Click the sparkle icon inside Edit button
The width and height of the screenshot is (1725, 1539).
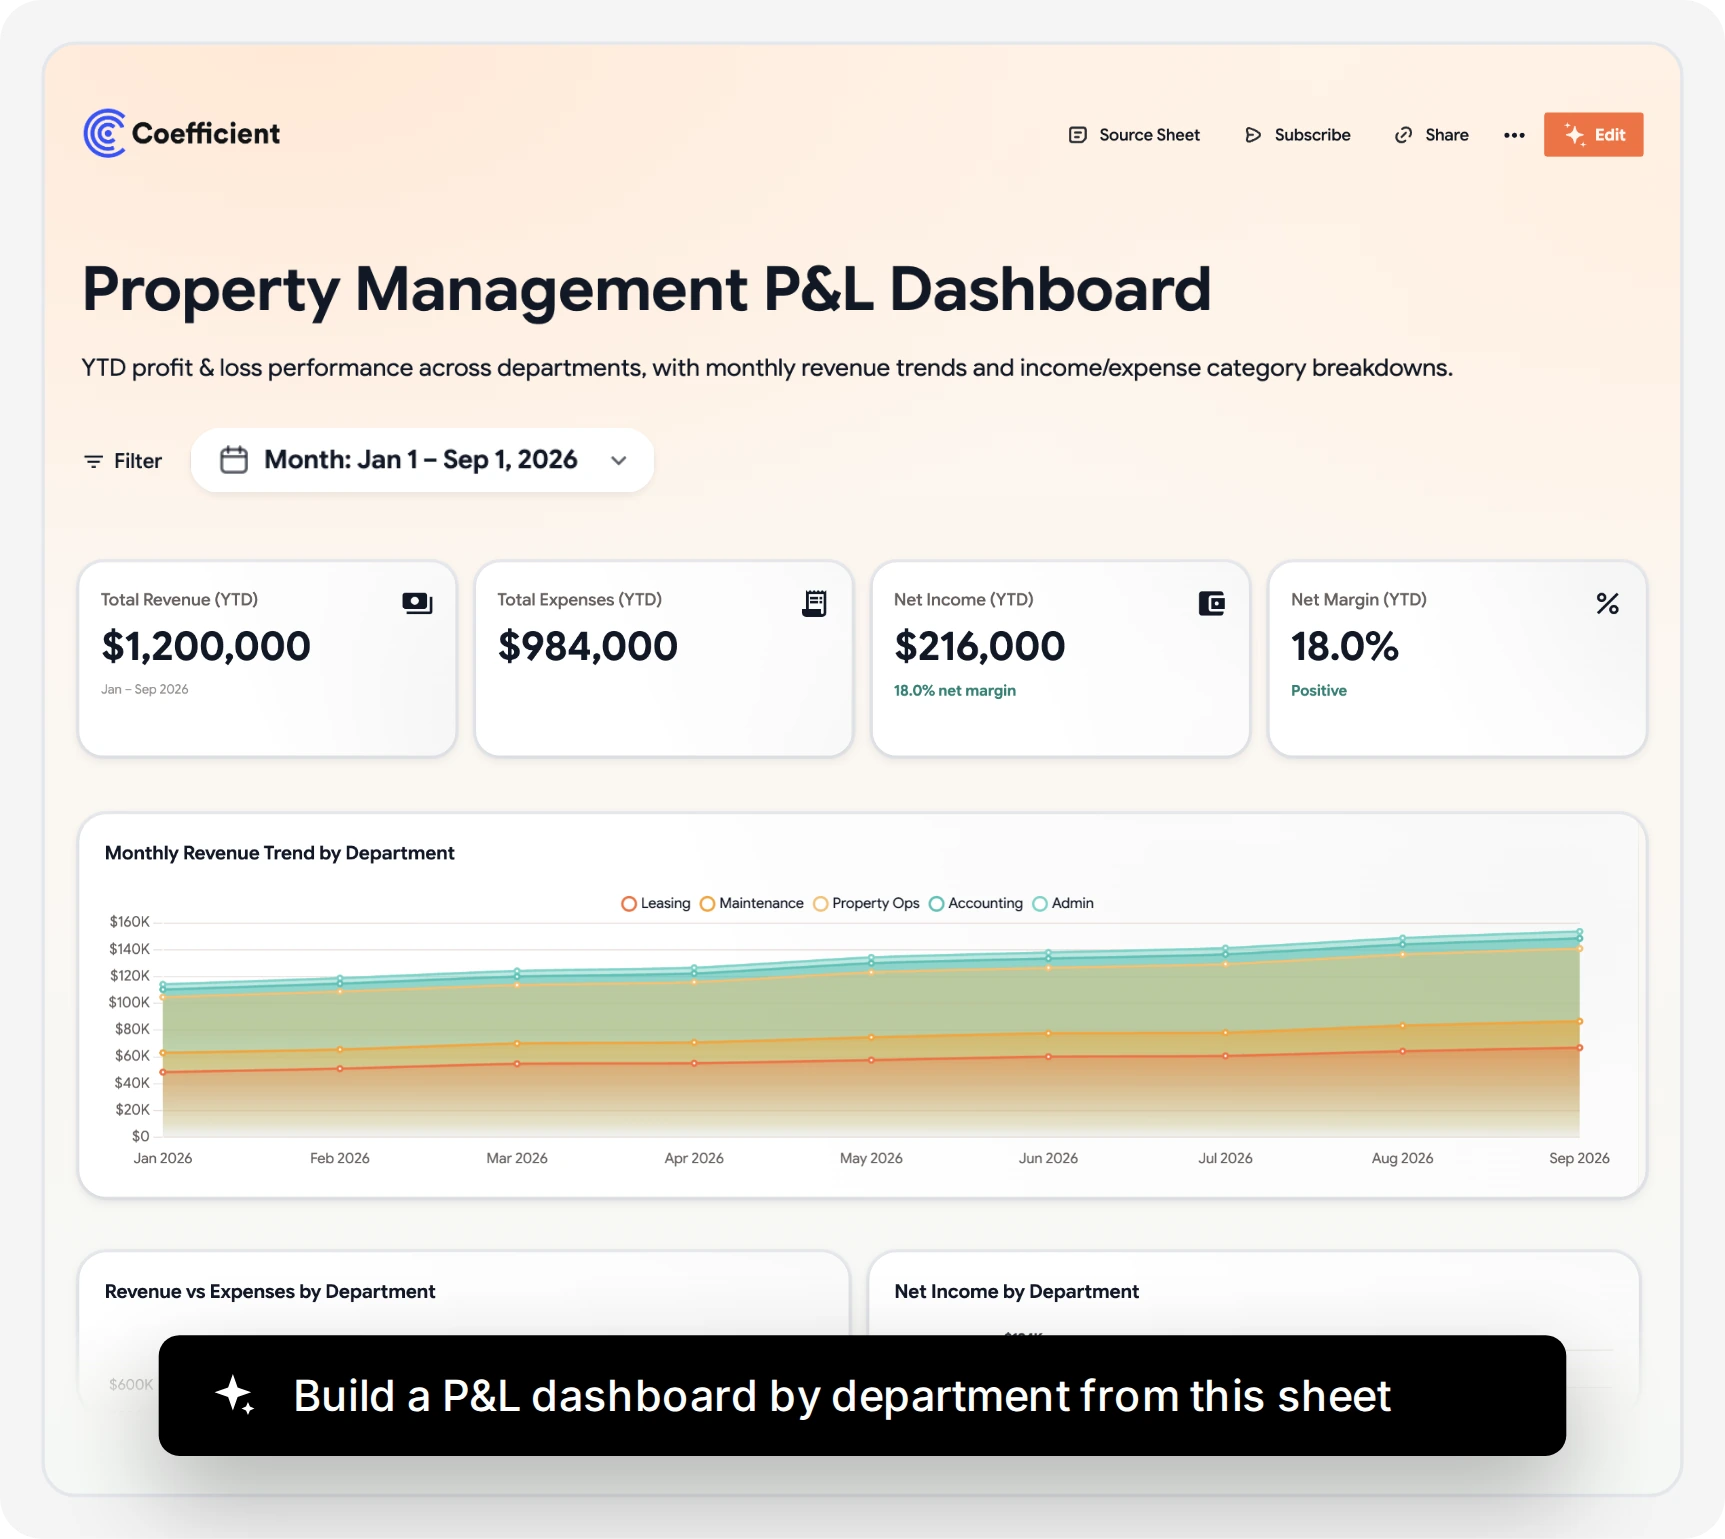[1575, 135]
